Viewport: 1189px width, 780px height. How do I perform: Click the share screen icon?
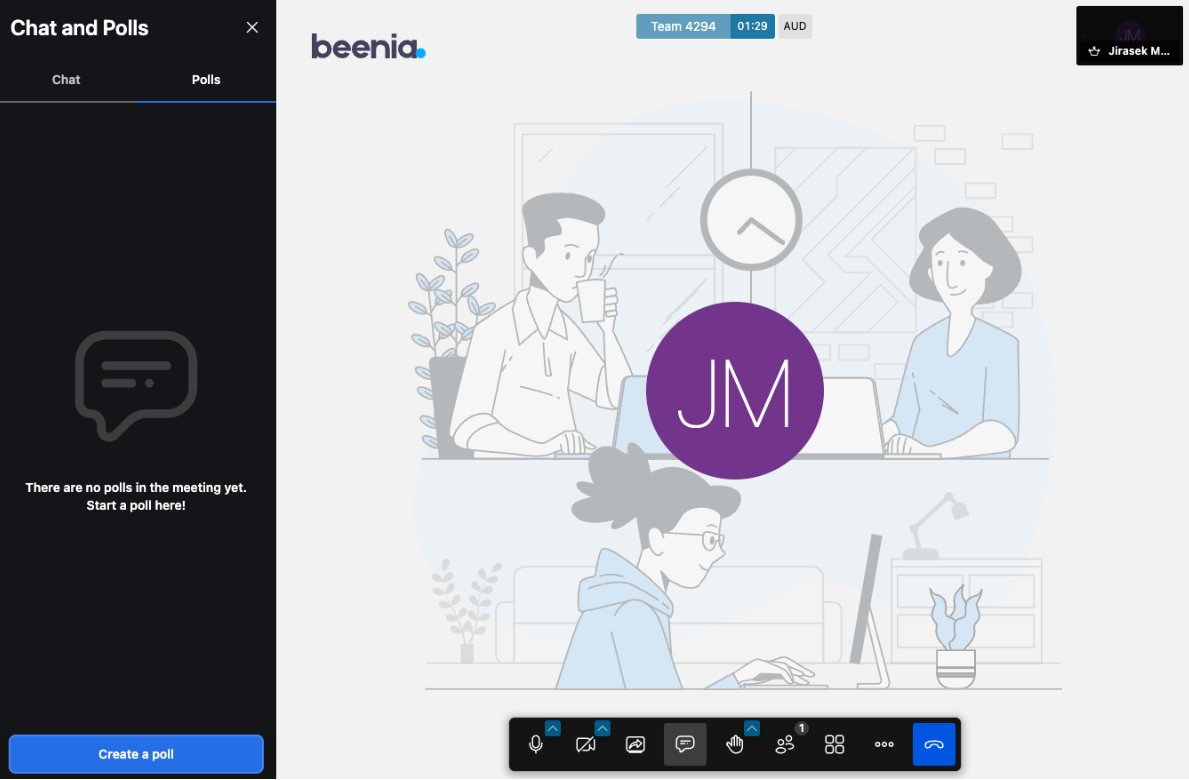coord(635,745)
